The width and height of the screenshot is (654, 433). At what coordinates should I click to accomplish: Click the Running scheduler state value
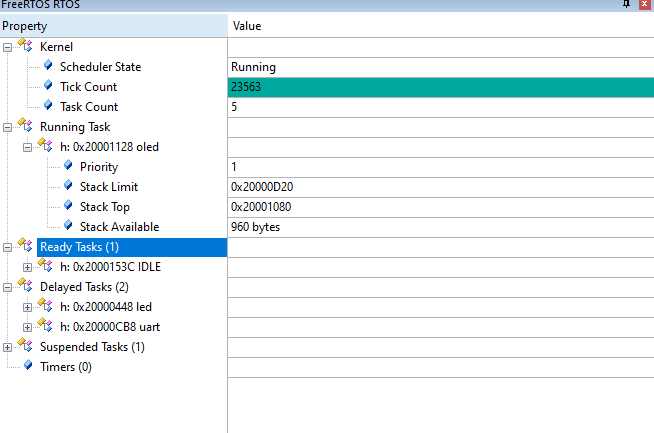point(253,67)
